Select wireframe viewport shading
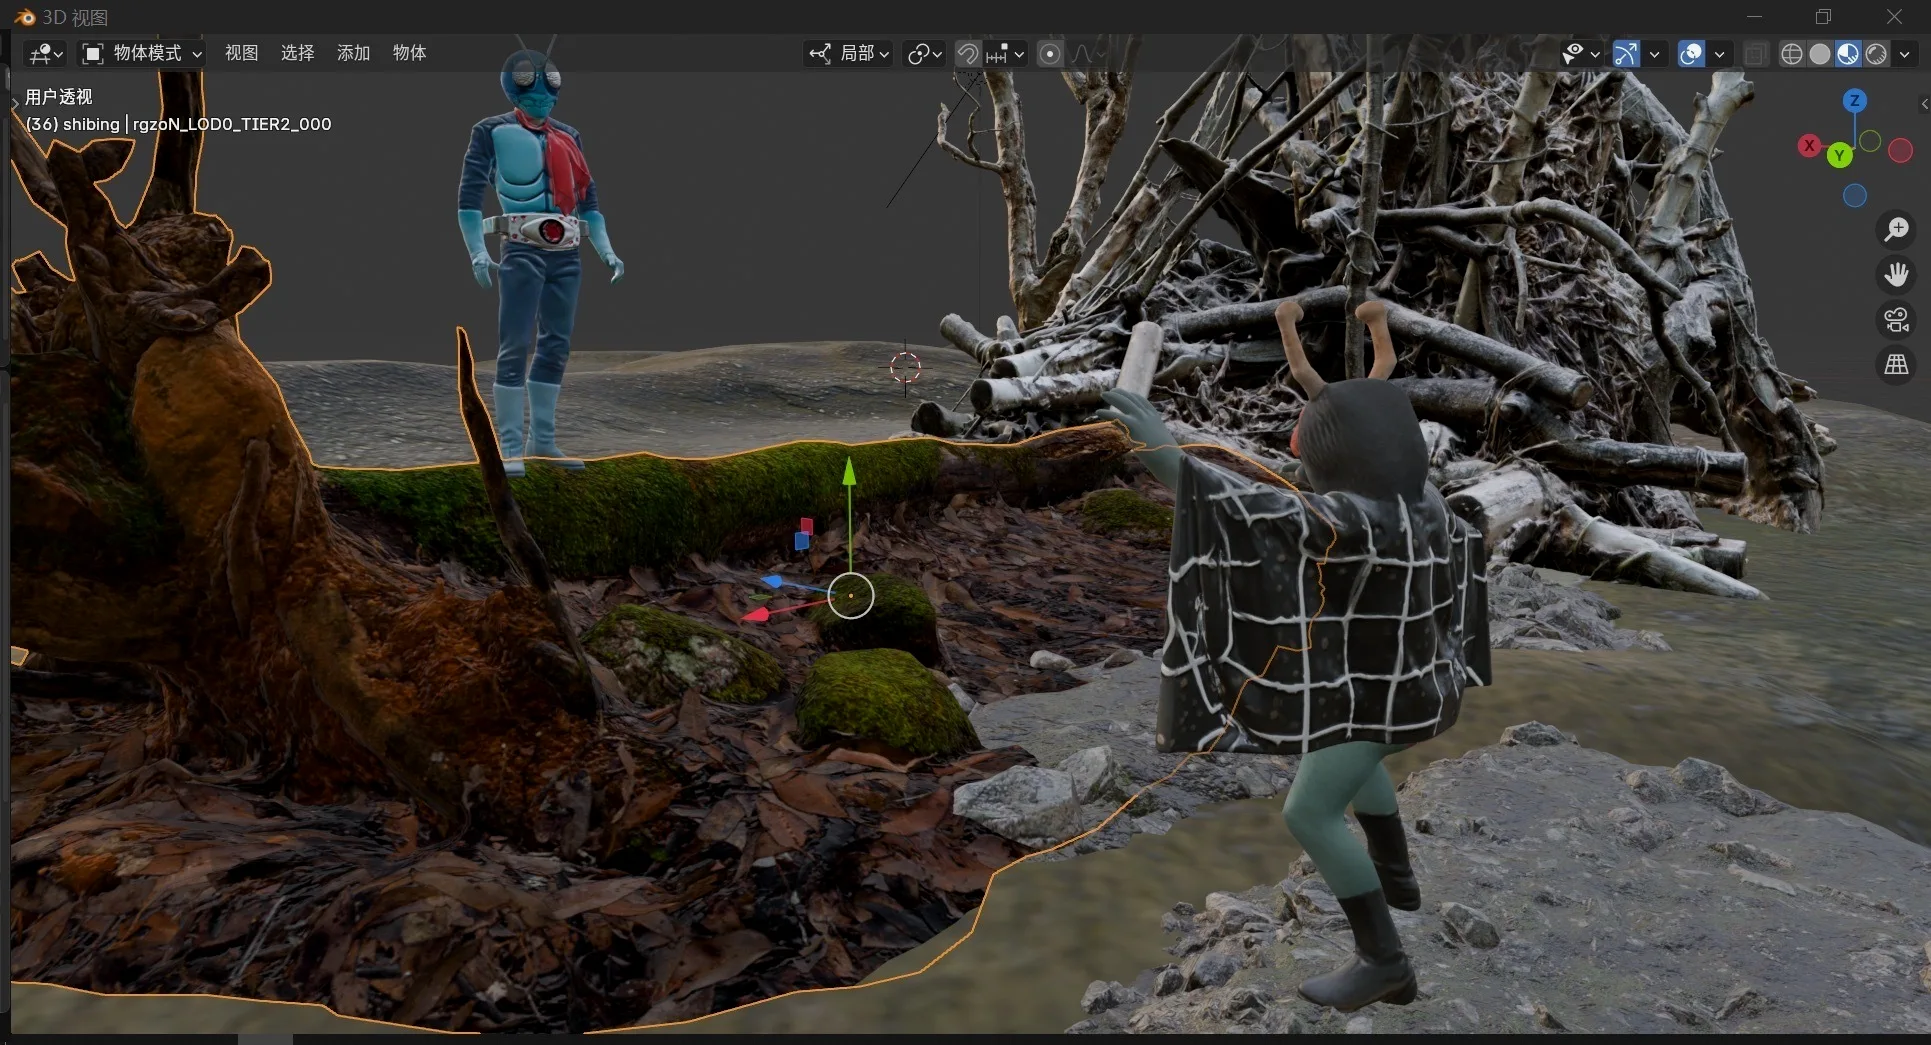 pyautogui.click(x=1792, y=54)
